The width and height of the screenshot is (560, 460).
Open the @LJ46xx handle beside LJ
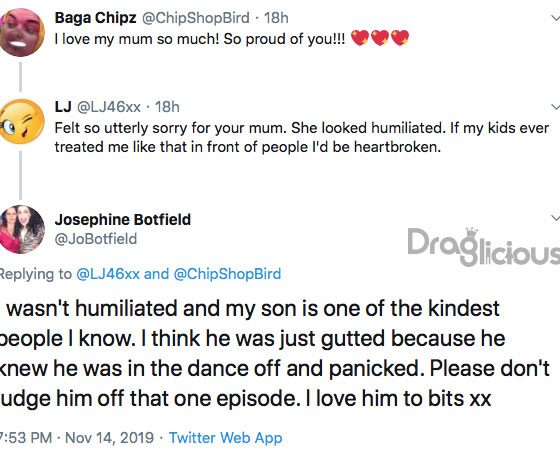click(x=109, y=107)
